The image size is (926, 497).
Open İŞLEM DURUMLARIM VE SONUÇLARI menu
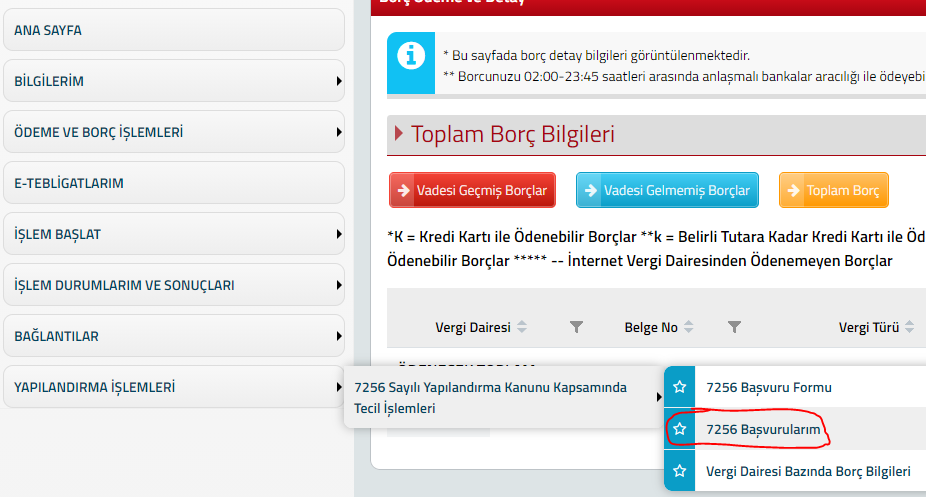(x=174, y=285)
